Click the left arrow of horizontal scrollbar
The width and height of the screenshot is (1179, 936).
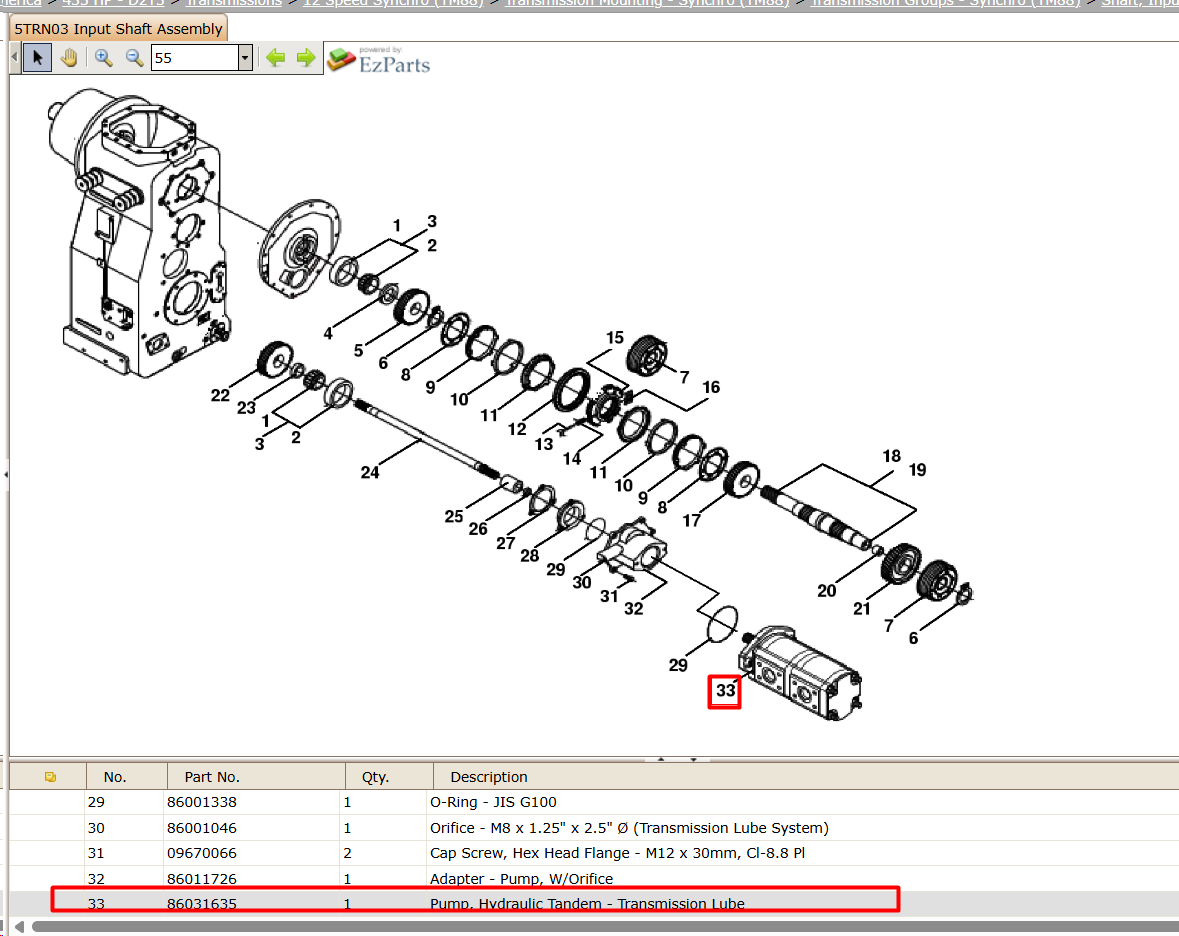(x=20, y=927)
